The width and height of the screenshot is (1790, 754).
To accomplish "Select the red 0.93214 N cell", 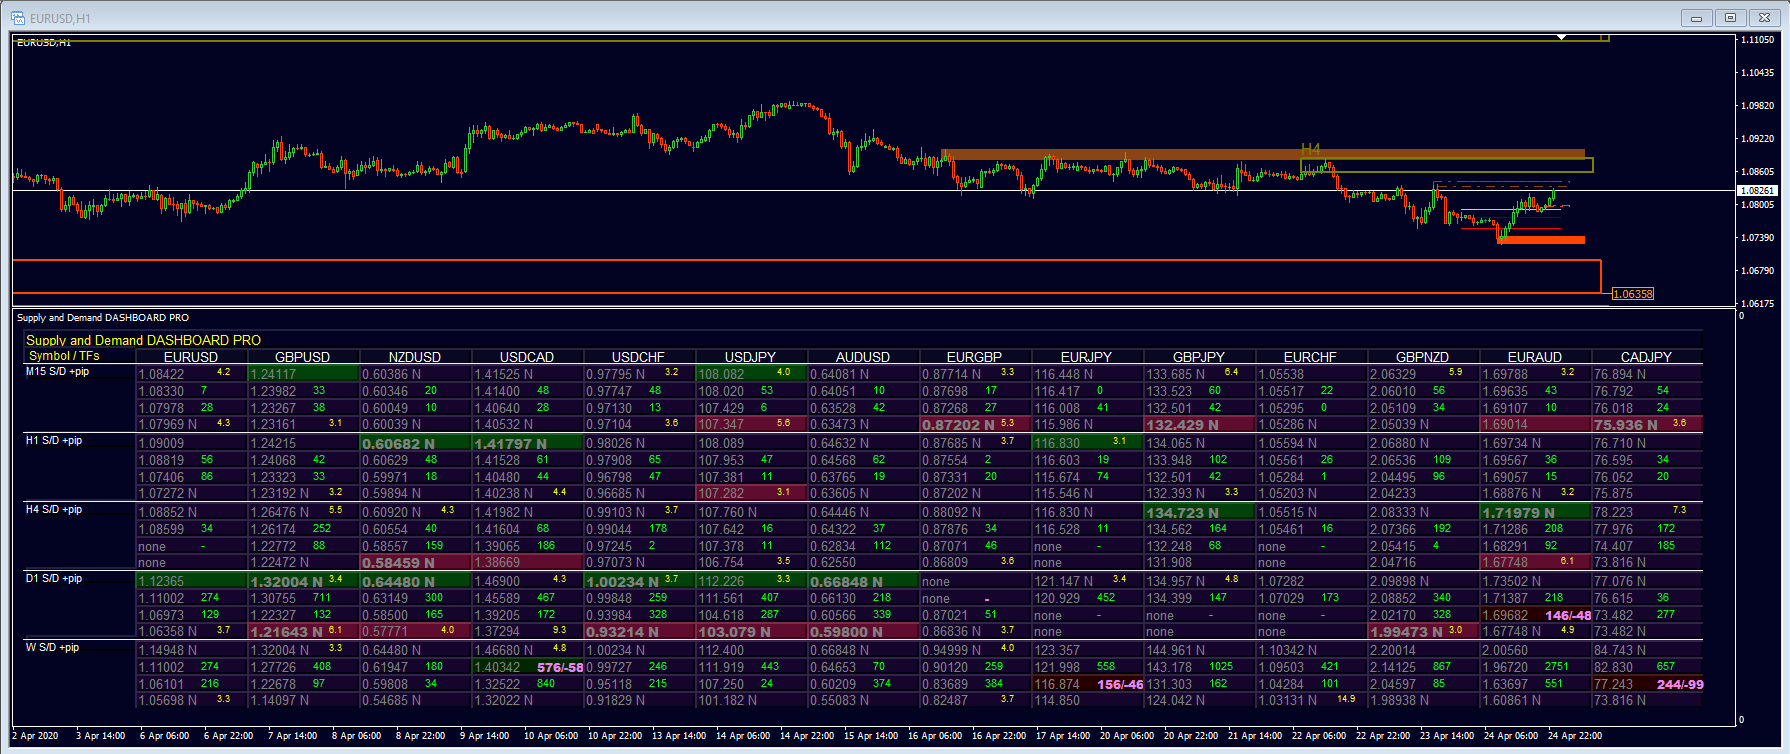I will click(x=639, y=632).
